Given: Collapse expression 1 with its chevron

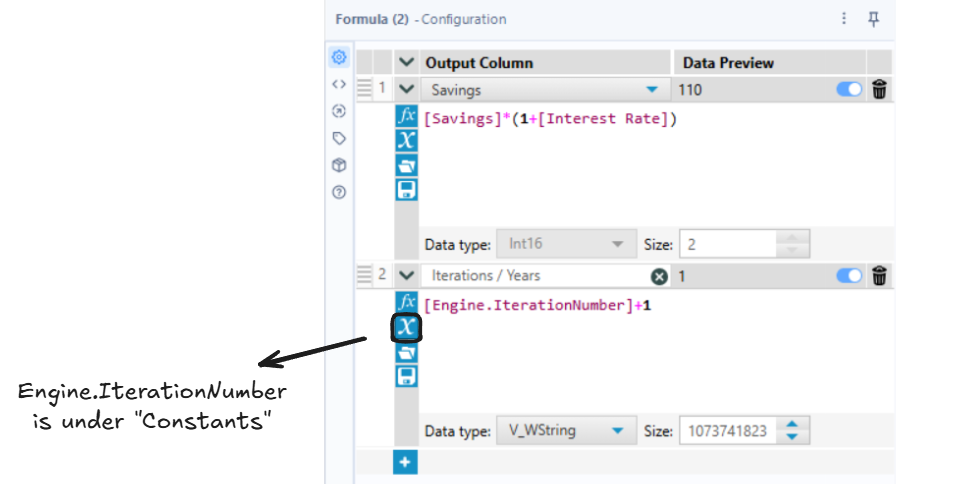Looking at the screenshot, I should point(406,90).
